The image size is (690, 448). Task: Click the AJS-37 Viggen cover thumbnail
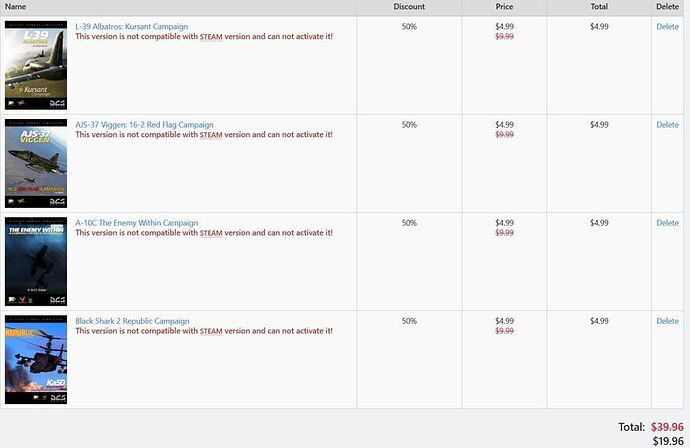pos(36,163)
